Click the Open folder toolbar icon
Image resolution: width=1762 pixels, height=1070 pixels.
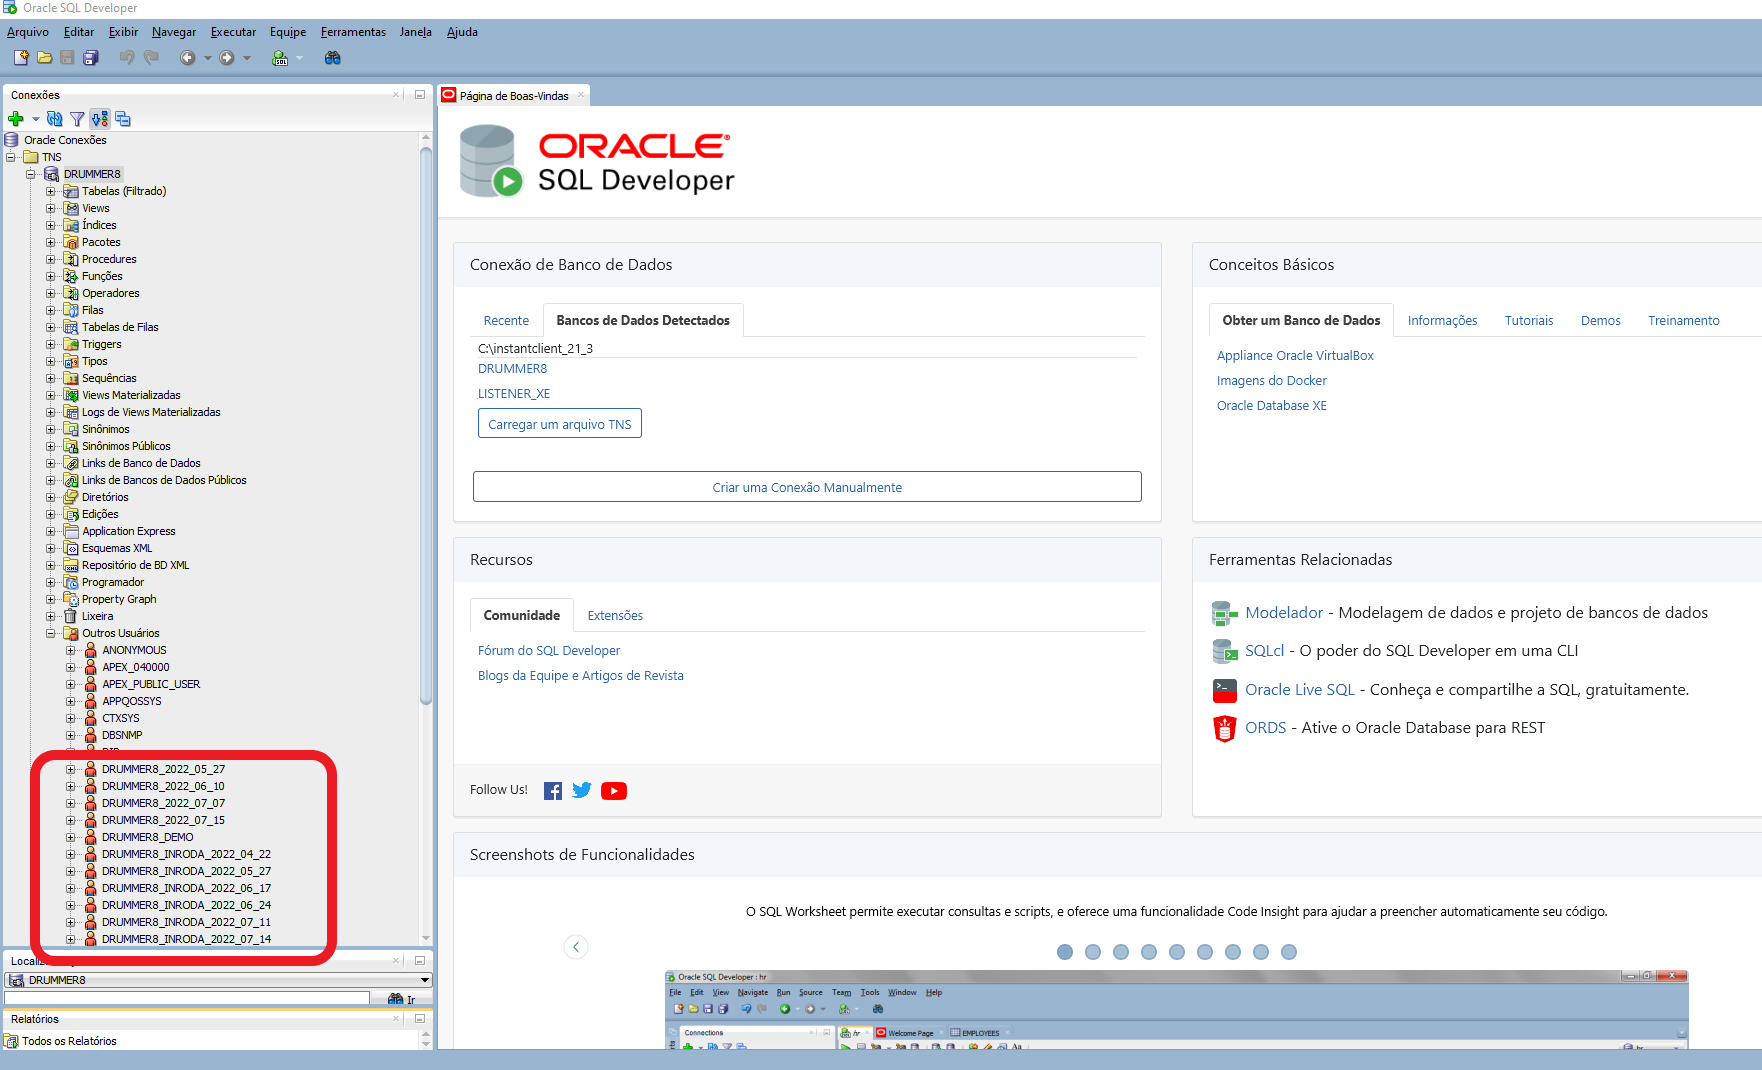tap(45, 58)
